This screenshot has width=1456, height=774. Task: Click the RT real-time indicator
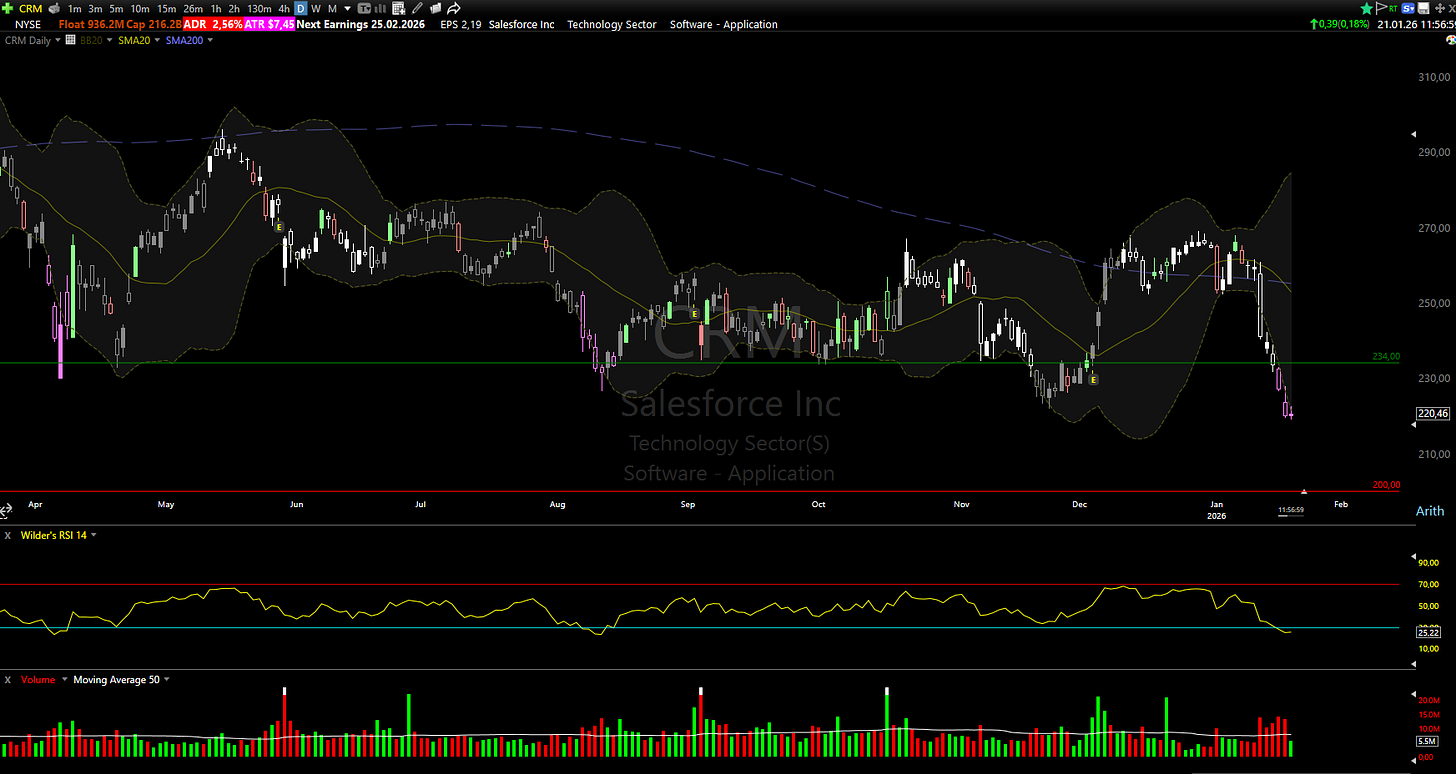(1393, 9)
